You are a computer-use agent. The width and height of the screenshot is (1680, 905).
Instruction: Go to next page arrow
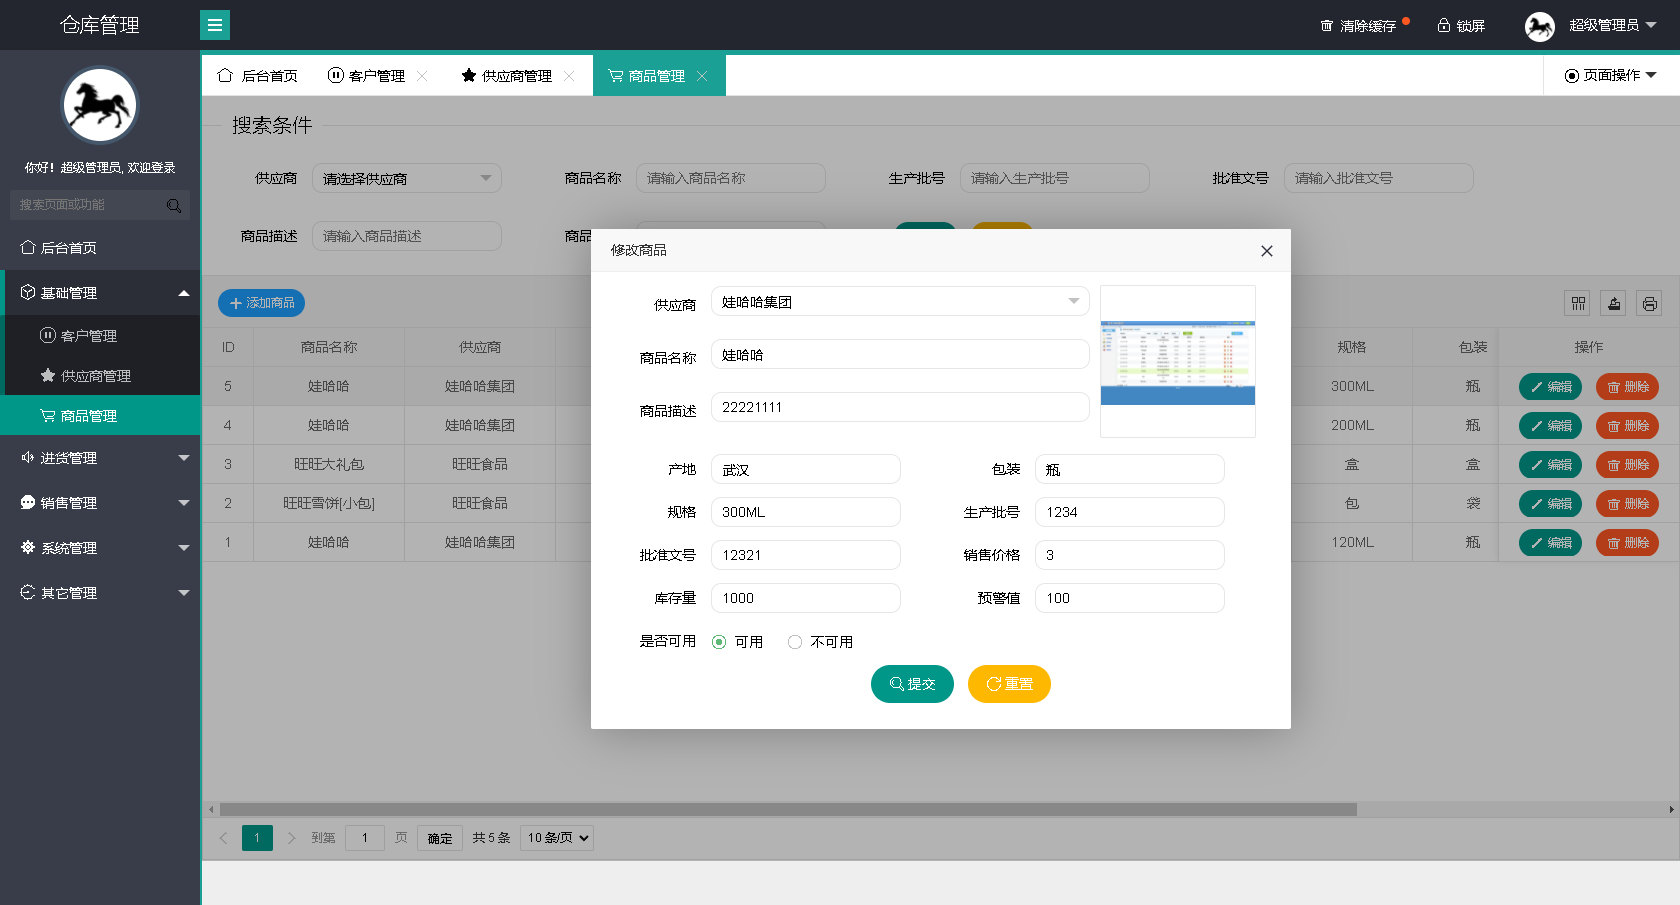(291, 838)
